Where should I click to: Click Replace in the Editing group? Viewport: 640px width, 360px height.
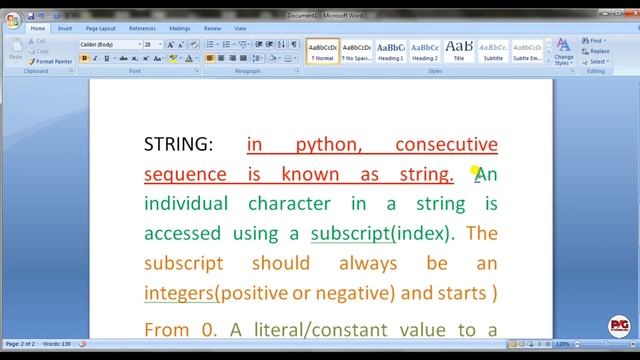596,51
